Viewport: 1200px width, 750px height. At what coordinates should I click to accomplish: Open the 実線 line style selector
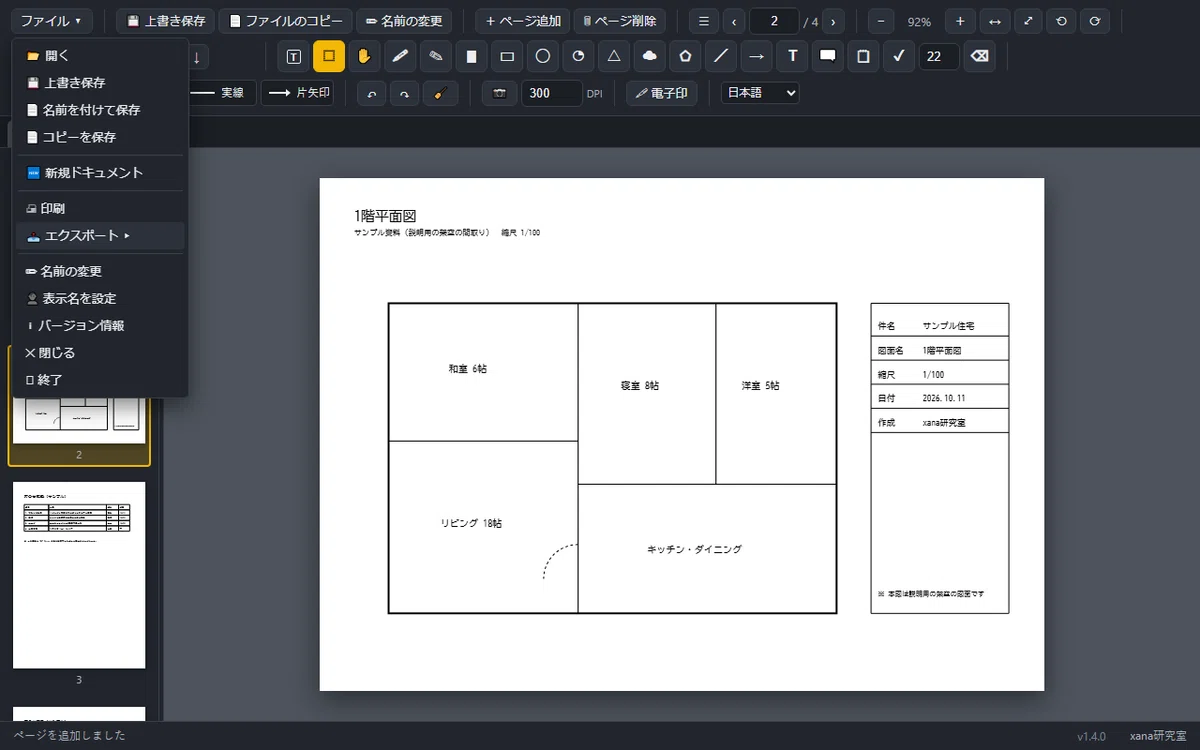click(220, 93)
